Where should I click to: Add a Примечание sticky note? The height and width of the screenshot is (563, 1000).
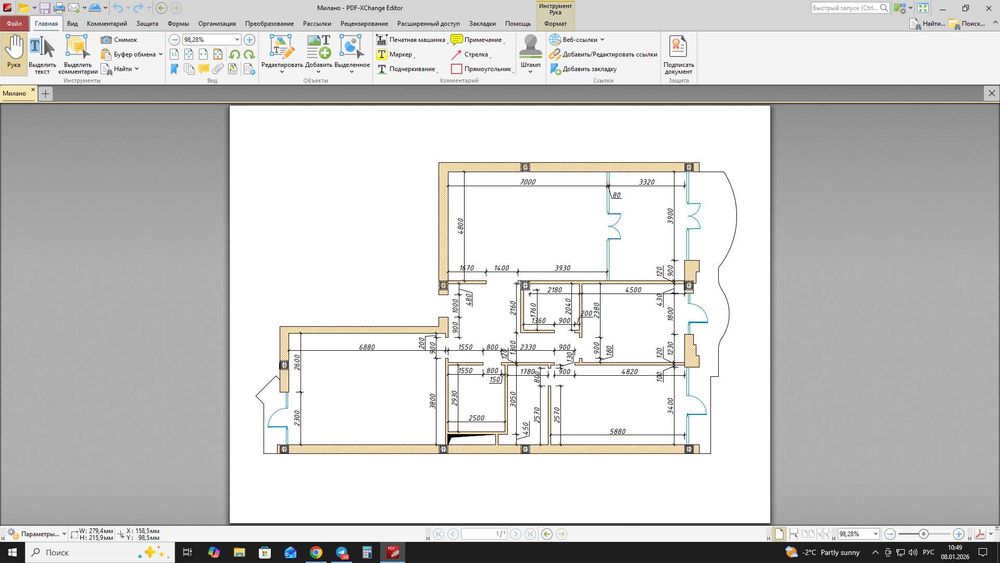[x=476, y=39]
